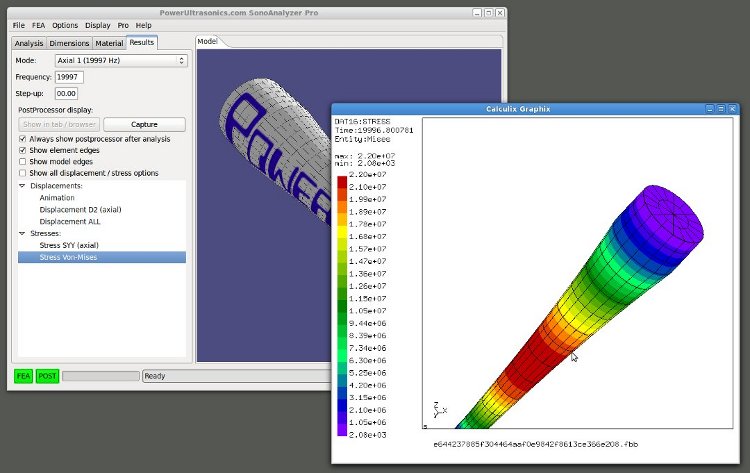Switch to the Material tab
The image size is (750, 473).
click(109, 43)
